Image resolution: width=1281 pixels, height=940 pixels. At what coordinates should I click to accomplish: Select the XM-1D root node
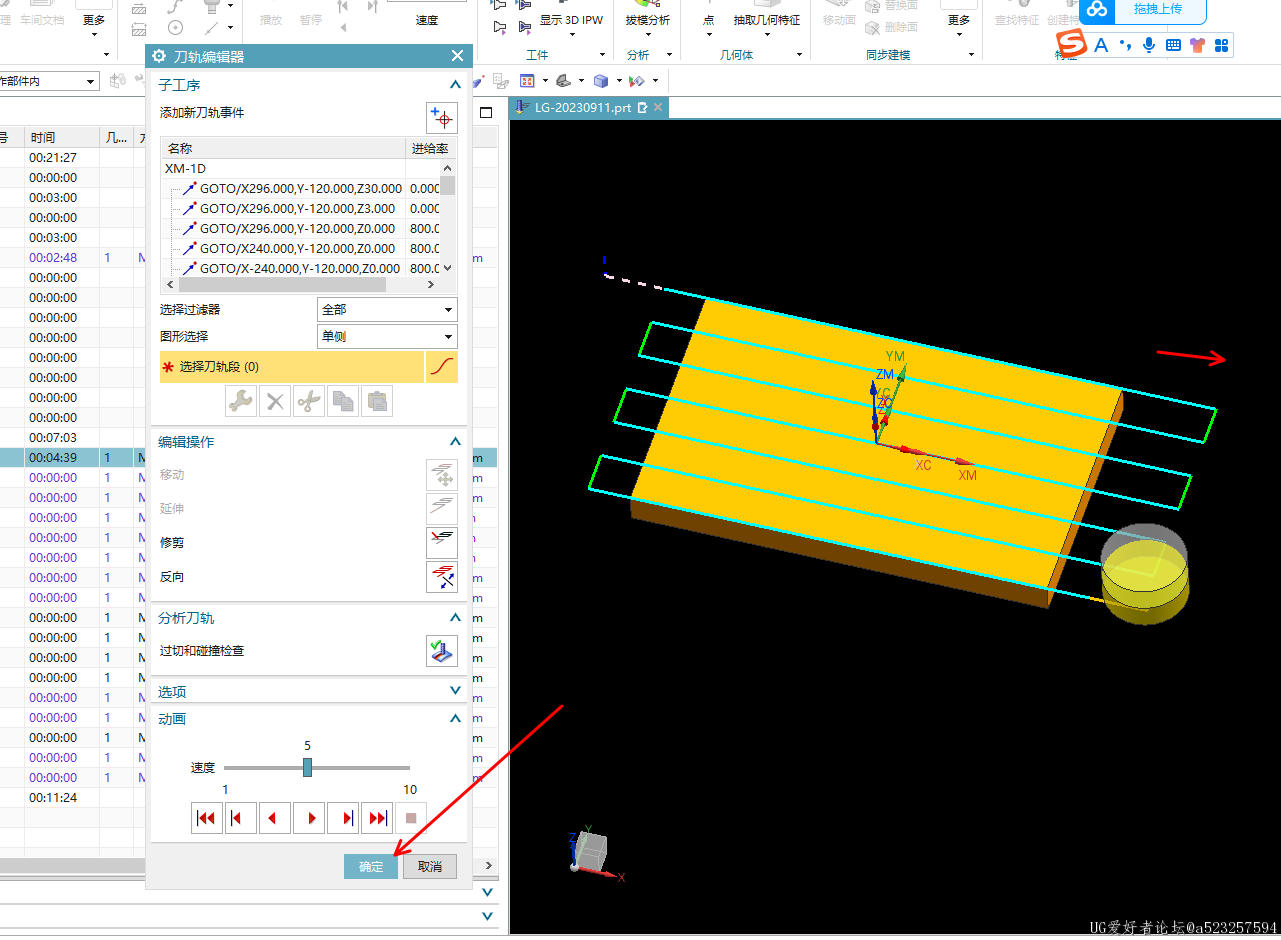186,169
